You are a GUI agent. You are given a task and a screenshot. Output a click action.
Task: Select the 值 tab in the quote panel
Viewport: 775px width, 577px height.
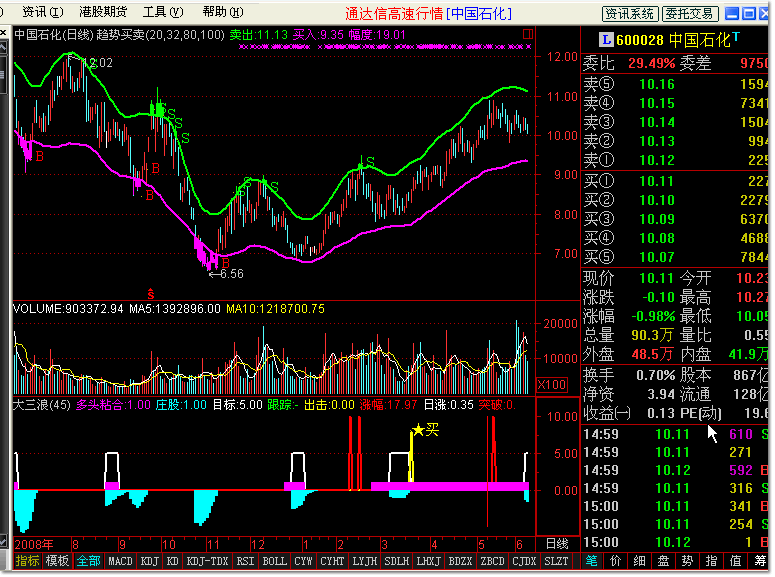click(x=735, y=561)
